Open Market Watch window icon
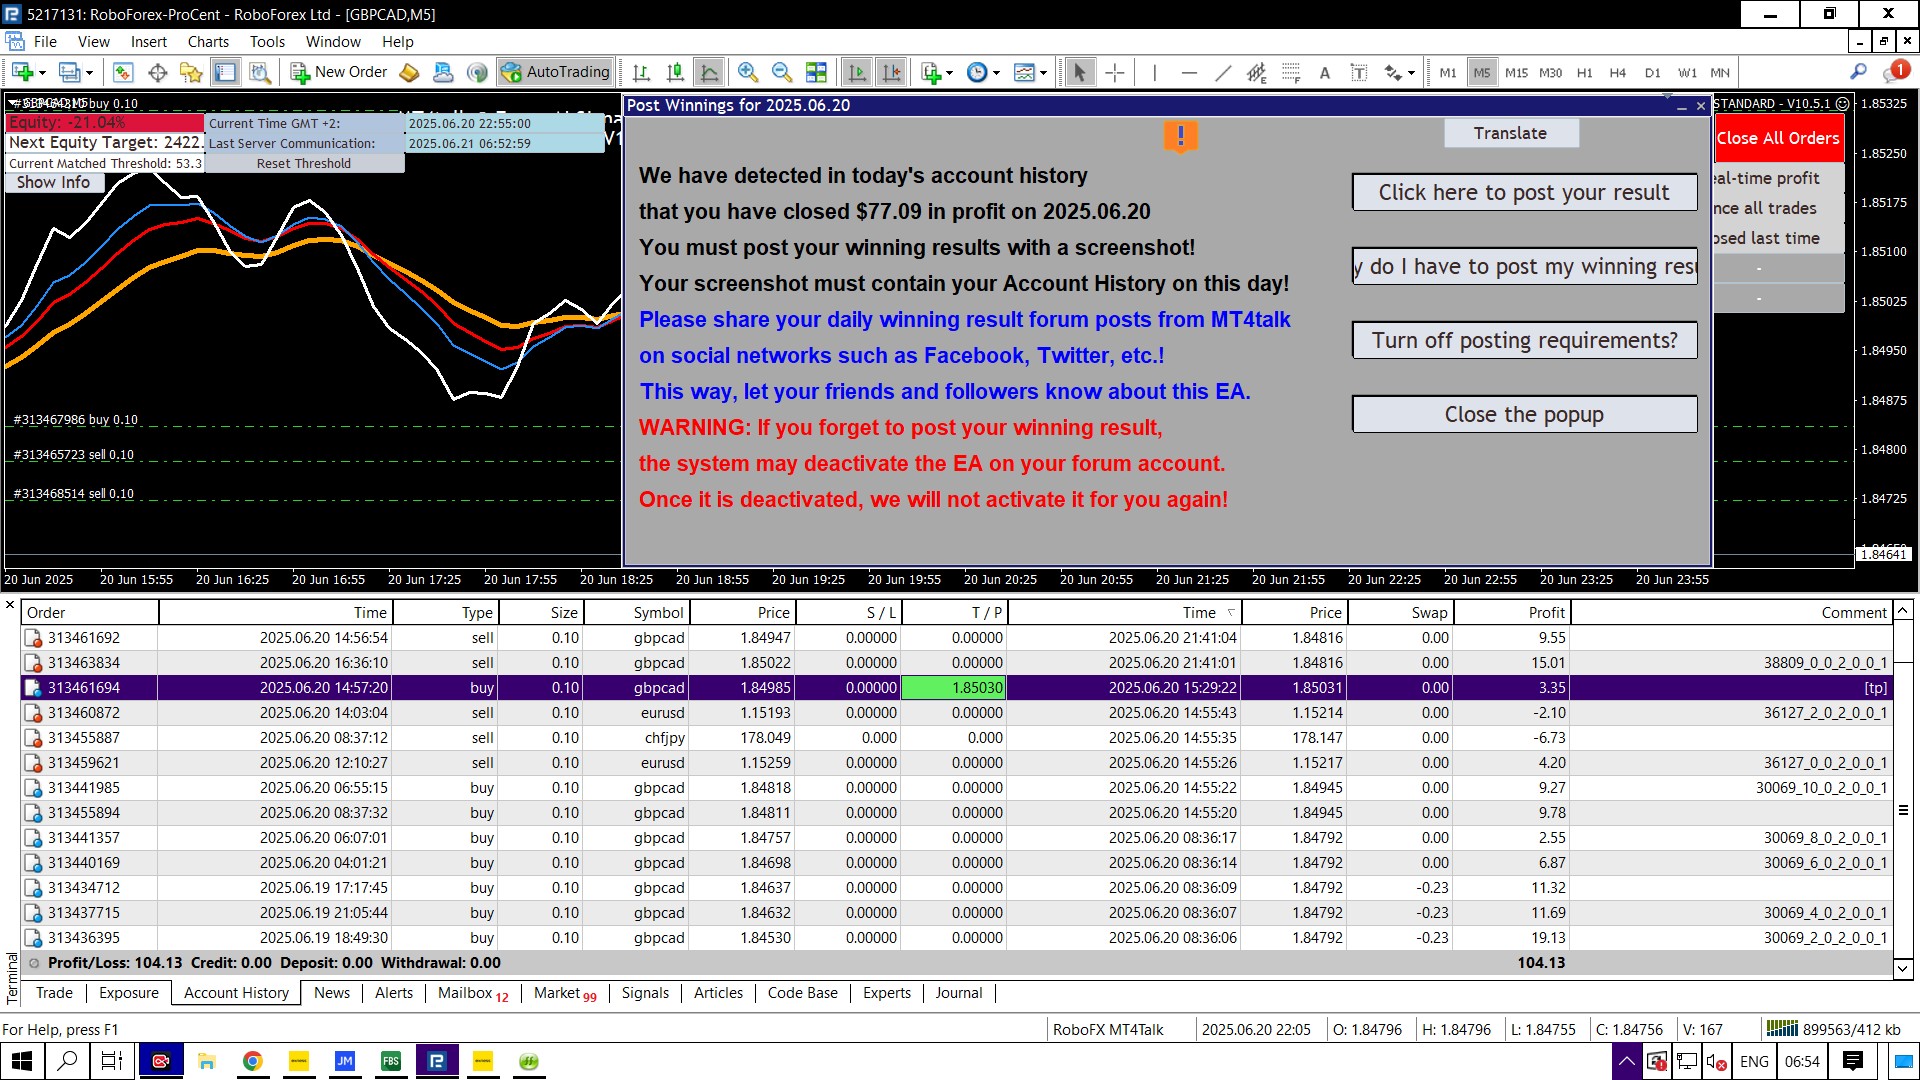The width and height of the screenshot is (1920, 1080). click(123, 72)
